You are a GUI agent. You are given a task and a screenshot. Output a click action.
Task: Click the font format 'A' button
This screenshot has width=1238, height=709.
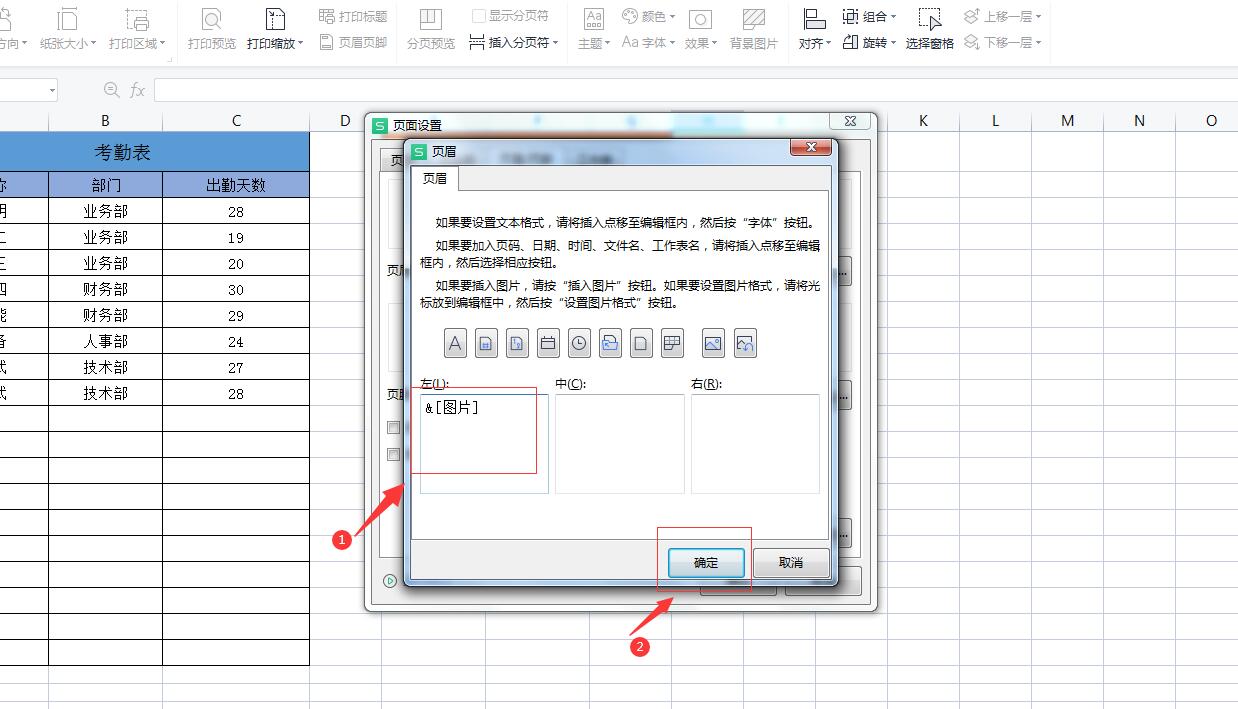tap(455, 343)
